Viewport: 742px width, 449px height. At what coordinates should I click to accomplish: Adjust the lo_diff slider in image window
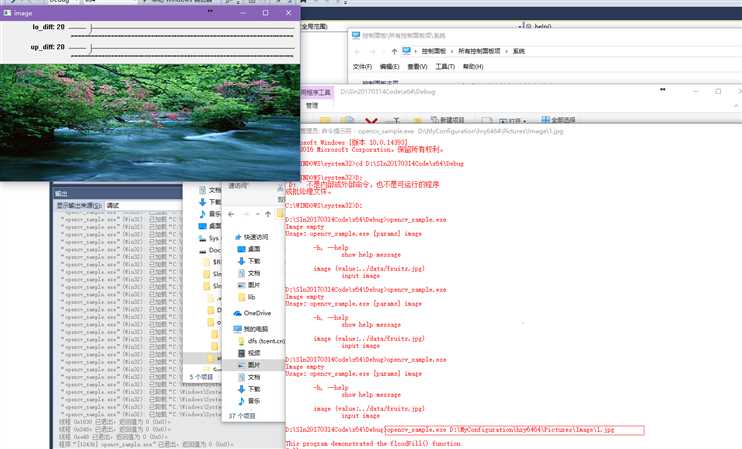coord(182,28)
